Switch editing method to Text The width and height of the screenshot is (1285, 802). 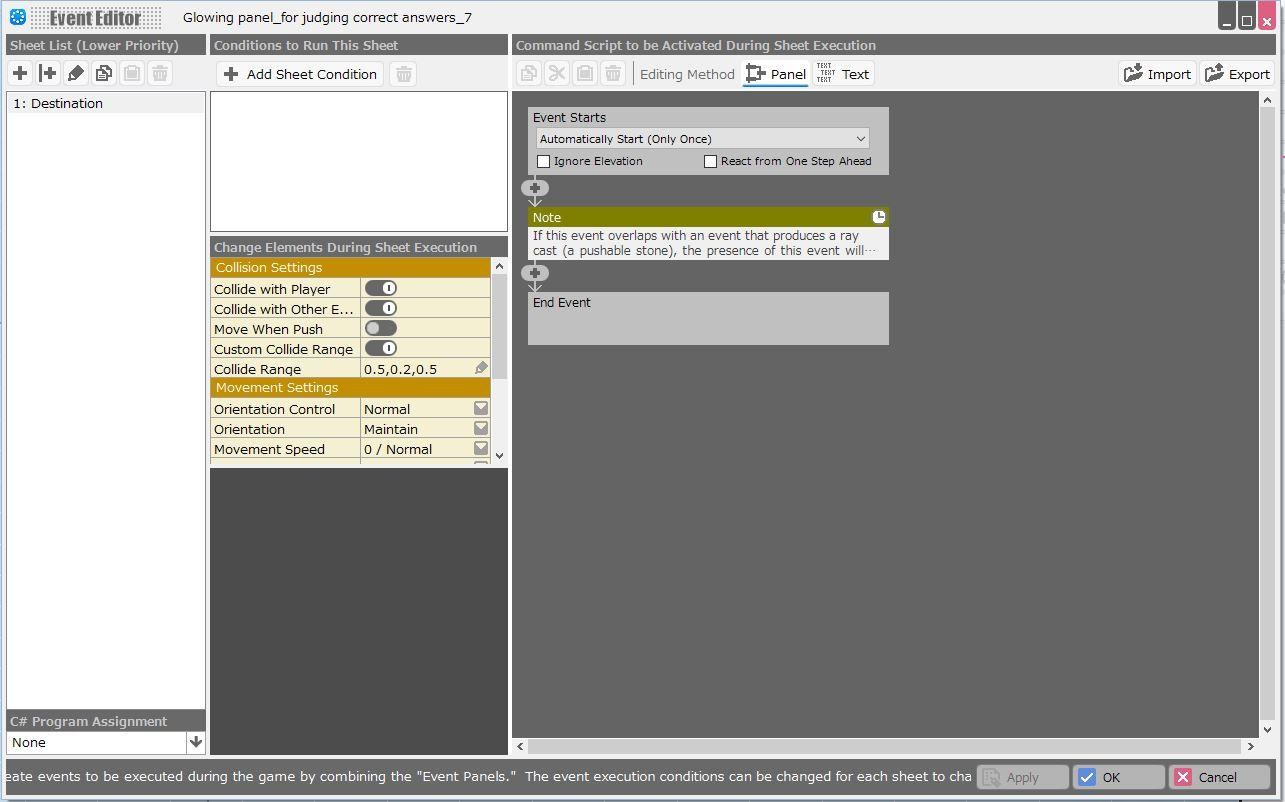tap(843, 74)
